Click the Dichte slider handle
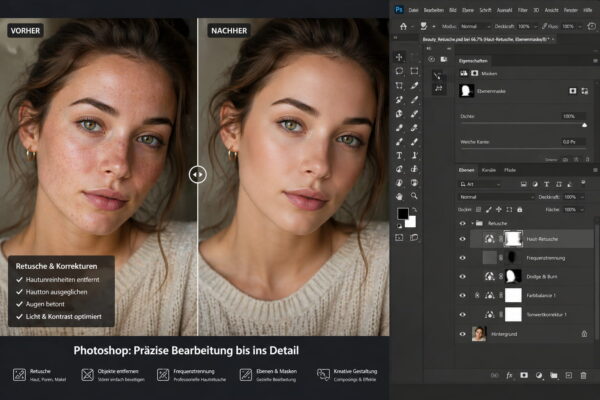Image resolution: width=600 pixels, height=400 pixels. pos(584,125)
